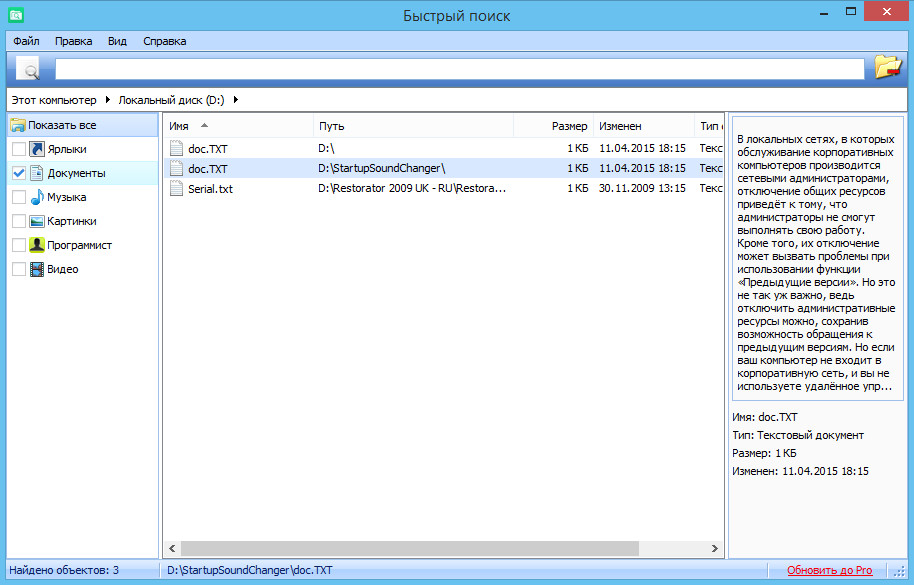Screen dimensions: 914x585
Task: Open the Правка menu
Action: coord(73,41)
